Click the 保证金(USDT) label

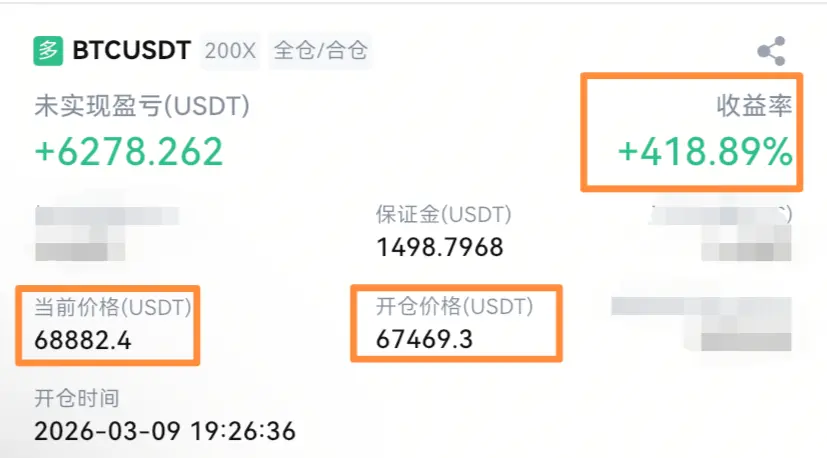click(444, 215)
